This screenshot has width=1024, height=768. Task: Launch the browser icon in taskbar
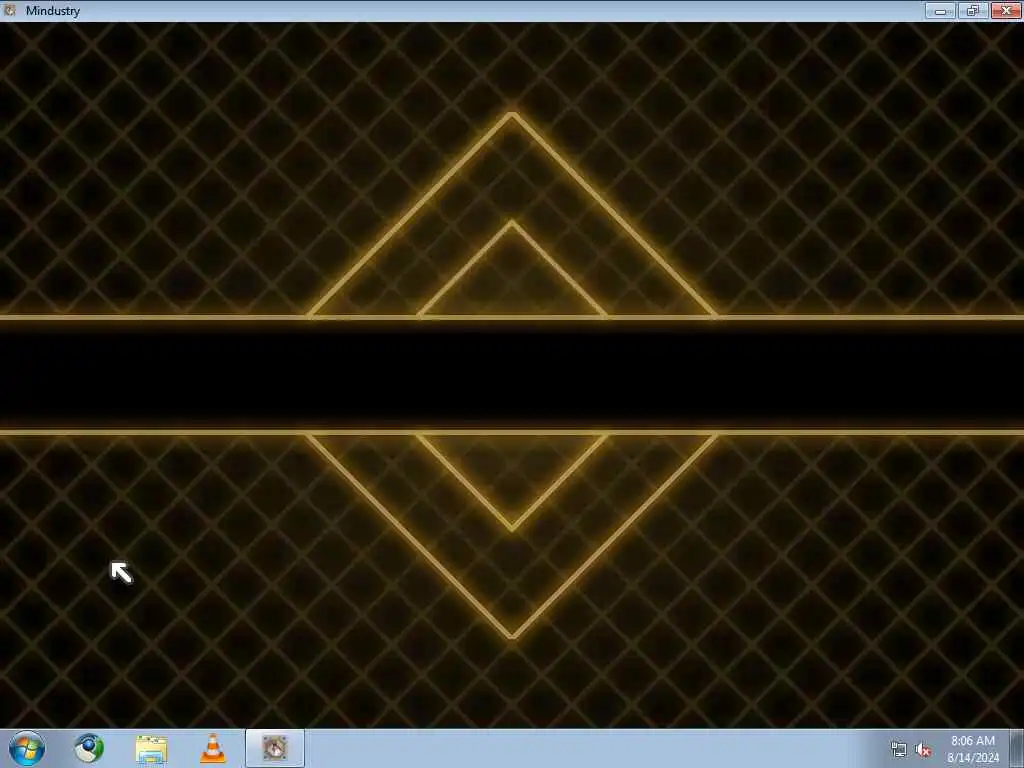(89, 748)
